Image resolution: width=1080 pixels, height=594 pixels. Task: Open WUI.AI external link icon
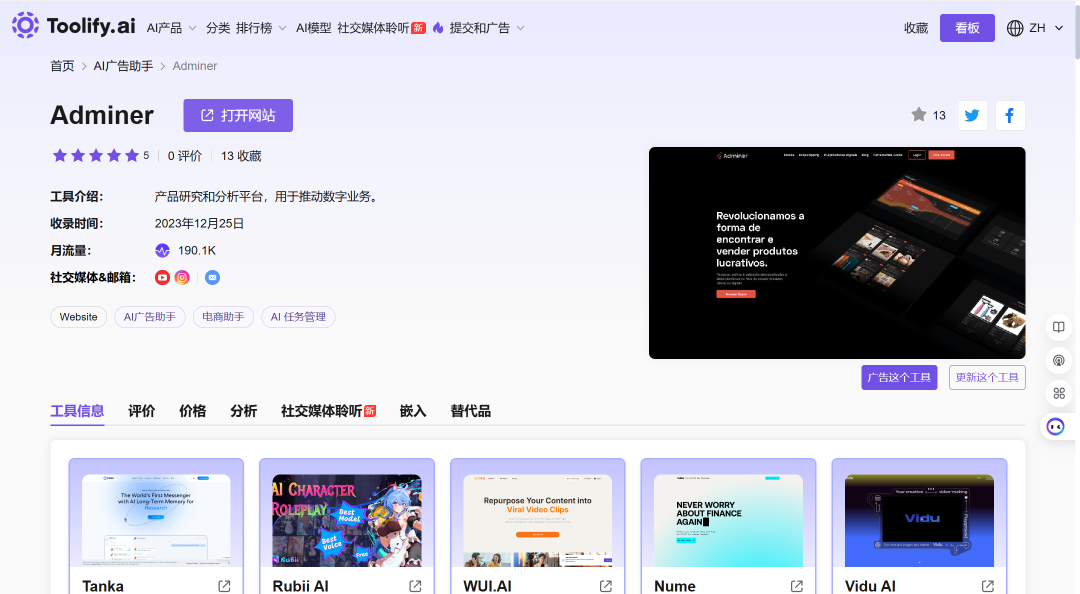(x=605, y=586)
